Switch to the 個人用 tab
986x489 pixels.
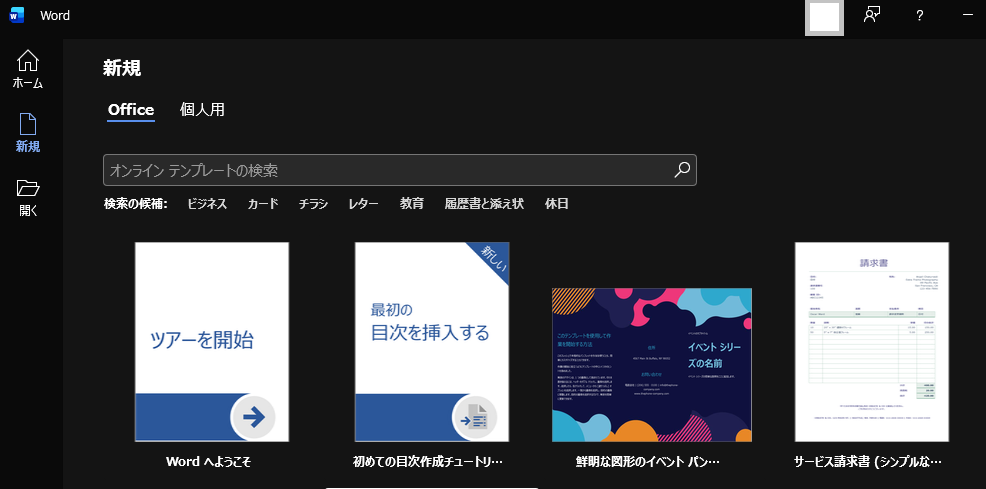coord(202,110)
